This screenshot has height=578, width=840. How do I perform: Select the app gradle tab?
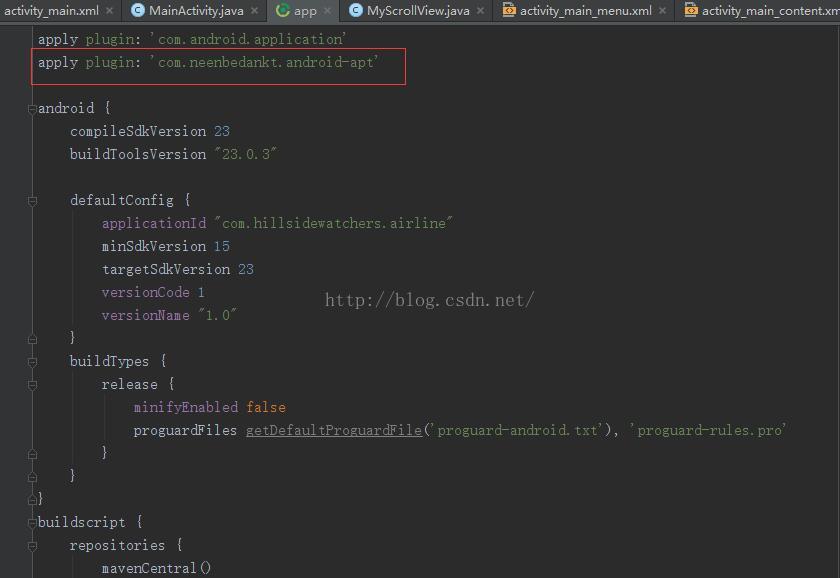click(x=305, y=11)
